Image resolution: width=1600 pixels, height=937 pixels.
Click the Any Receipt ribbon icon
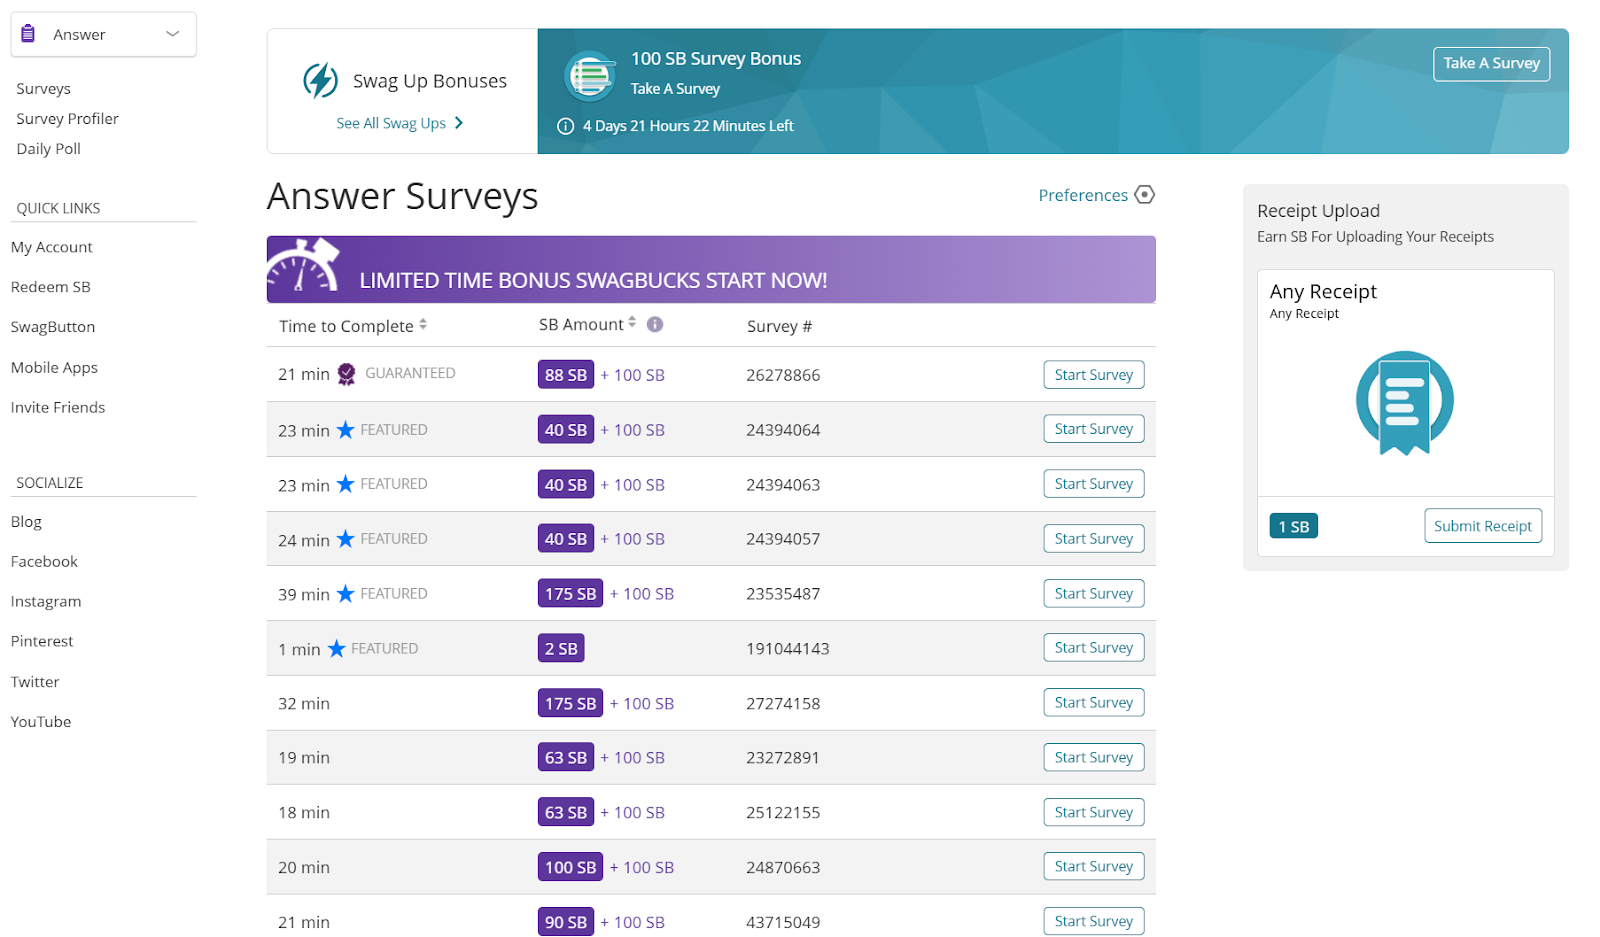(x=1405, y=402)
